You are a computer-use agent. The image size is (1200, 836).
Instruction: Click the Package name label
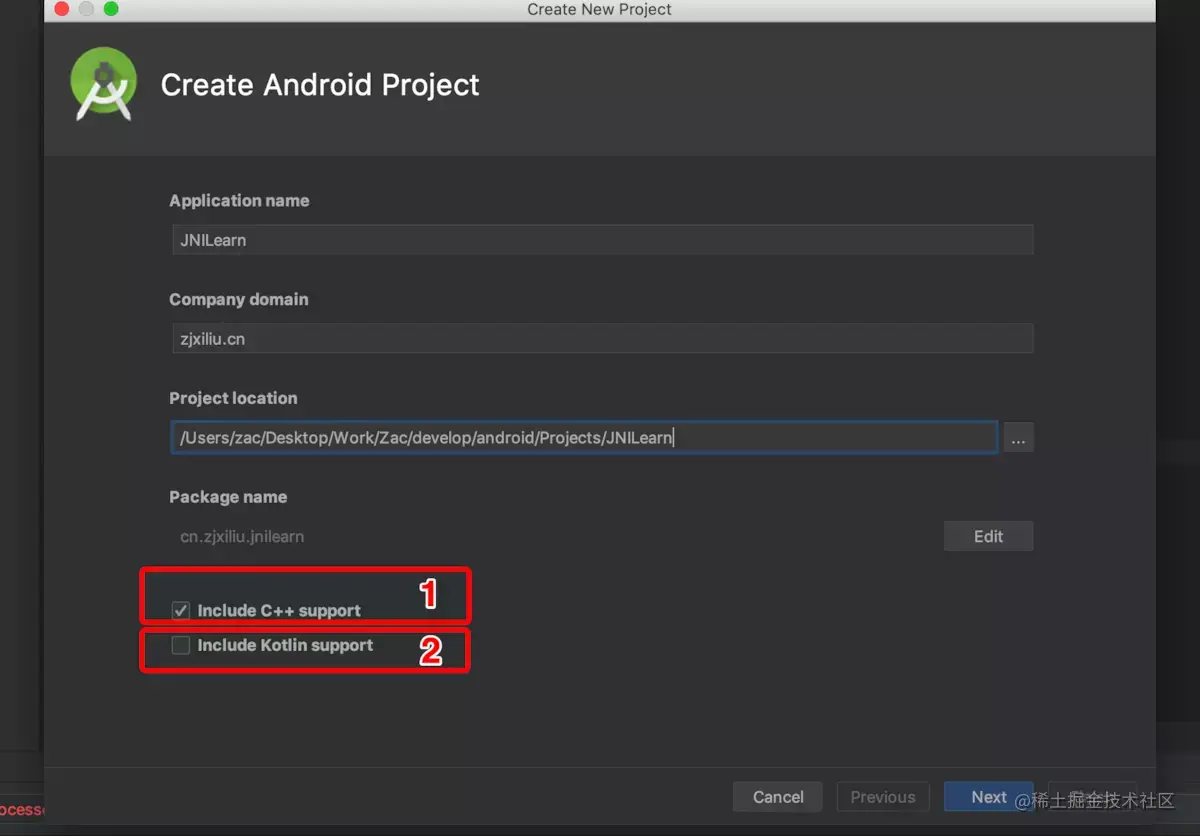click(x=228, y=497)
